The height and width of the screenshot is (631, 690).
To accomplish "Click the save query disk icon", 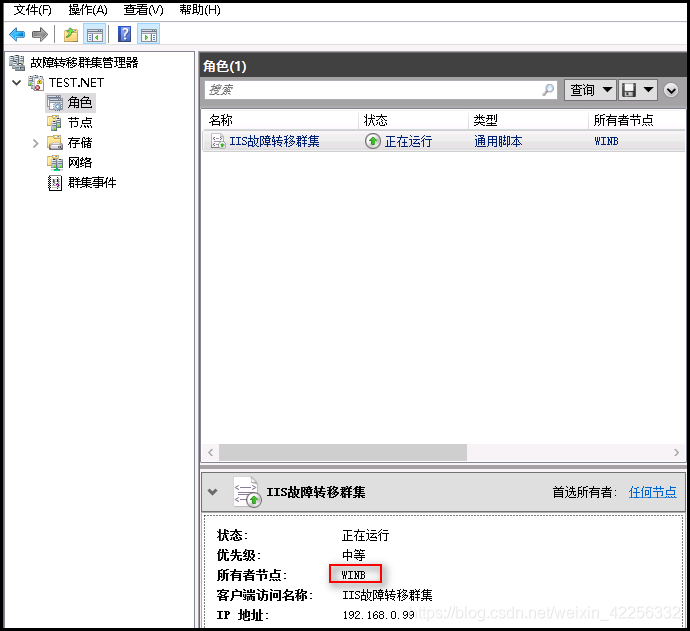I will [628, 90].
